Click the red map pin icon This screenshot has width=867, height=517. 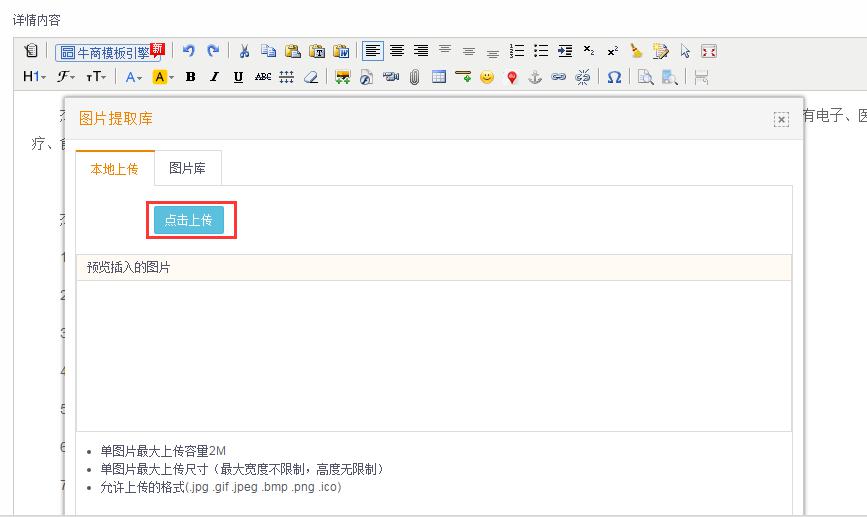[512, 77]
